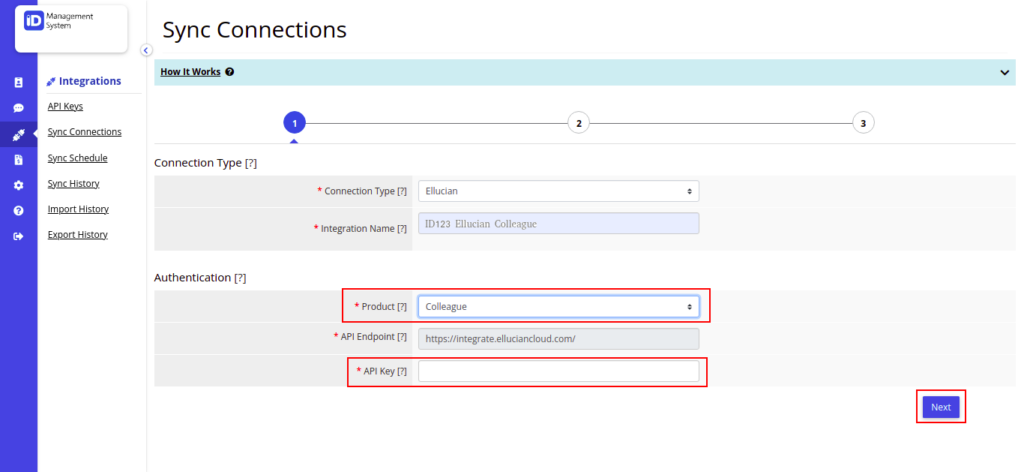Select the plug integrations sidebar icon
This screenshot has height=472, width=1024.
point(18,135)
